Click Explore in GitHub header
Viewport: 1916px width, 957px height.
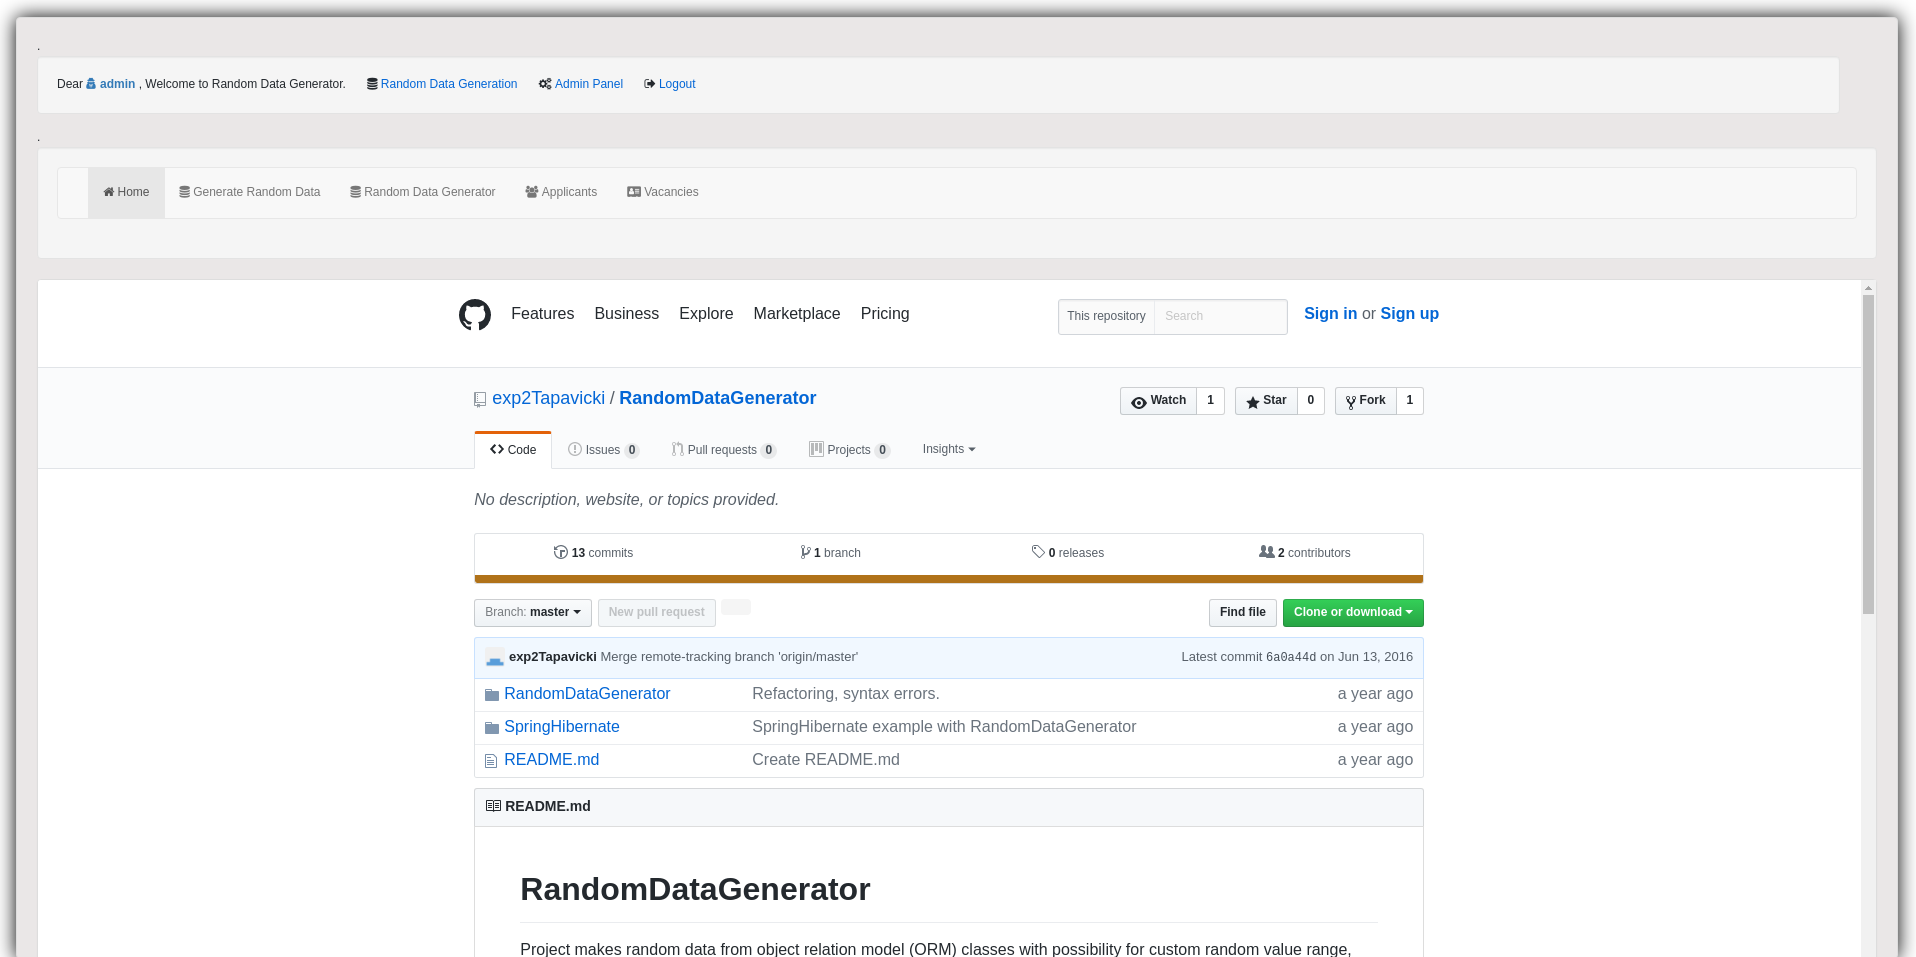(706, 314)
